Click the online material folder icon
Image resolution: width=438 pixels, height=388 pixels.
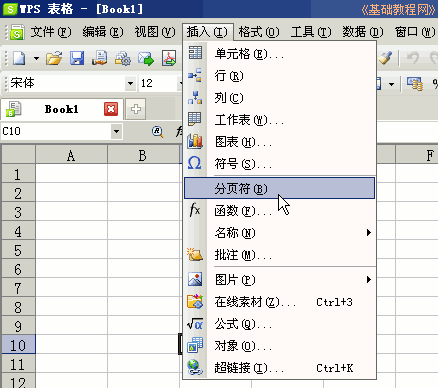[x=195, y=301]
